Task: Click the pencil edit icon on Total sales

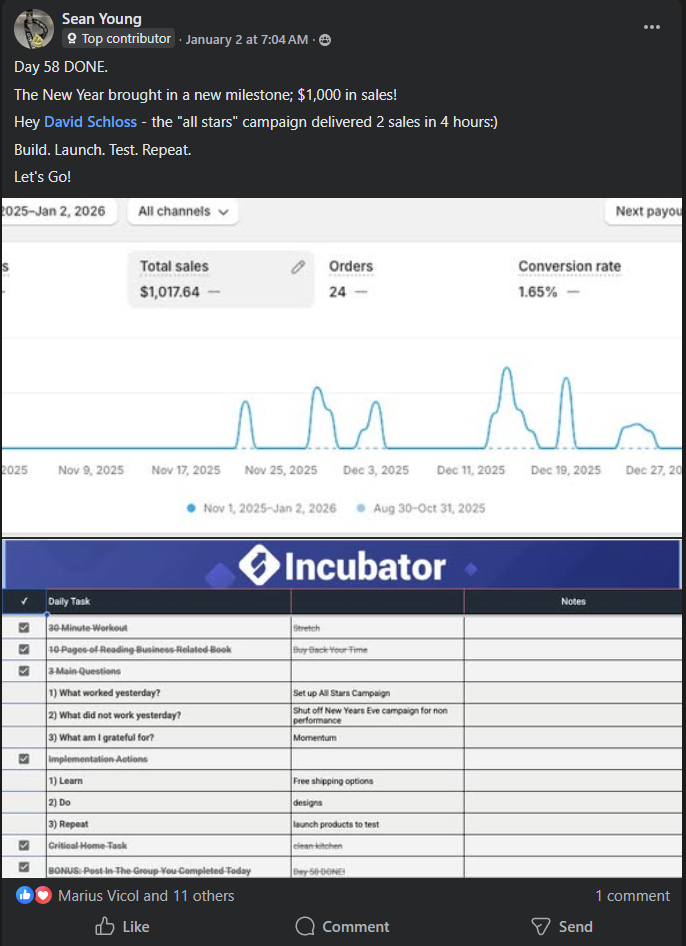Action: [297, 267]
